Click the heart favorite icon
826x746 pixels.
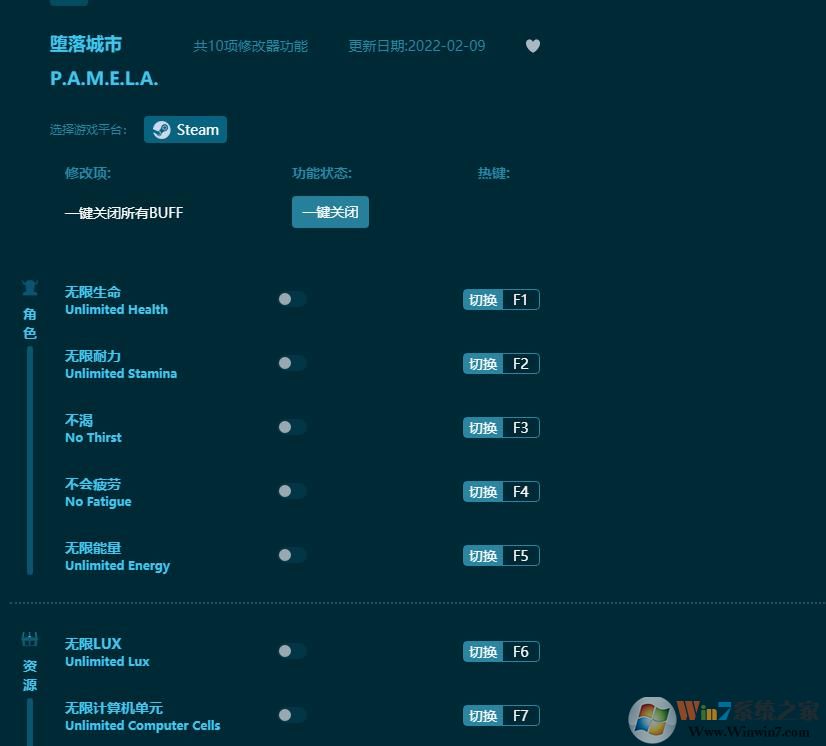pyautogui.click(x=532, y=45)
